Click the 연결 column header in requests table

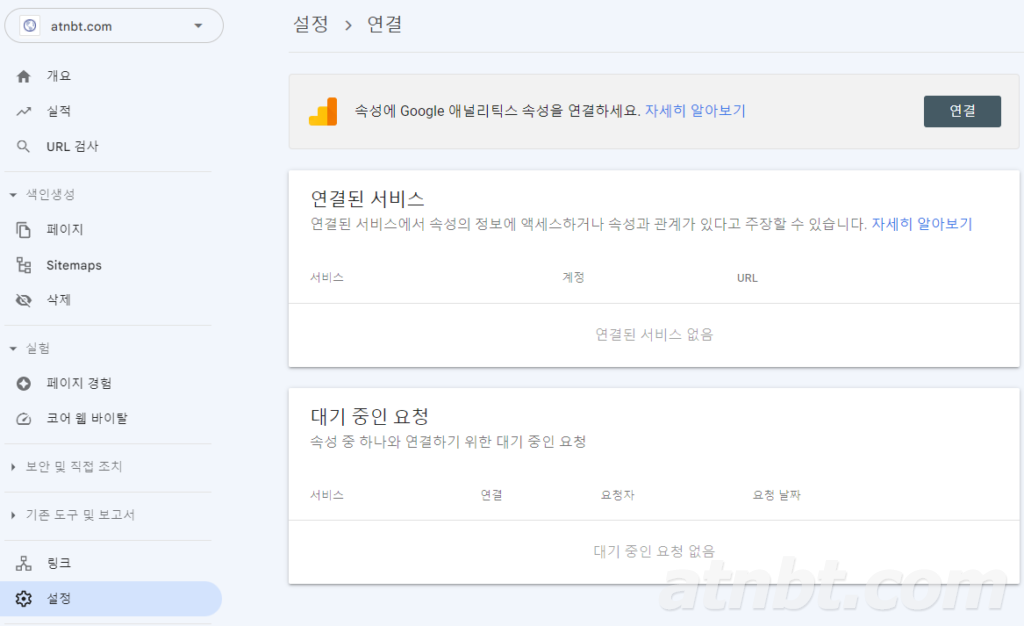click(x=492, y=495)
